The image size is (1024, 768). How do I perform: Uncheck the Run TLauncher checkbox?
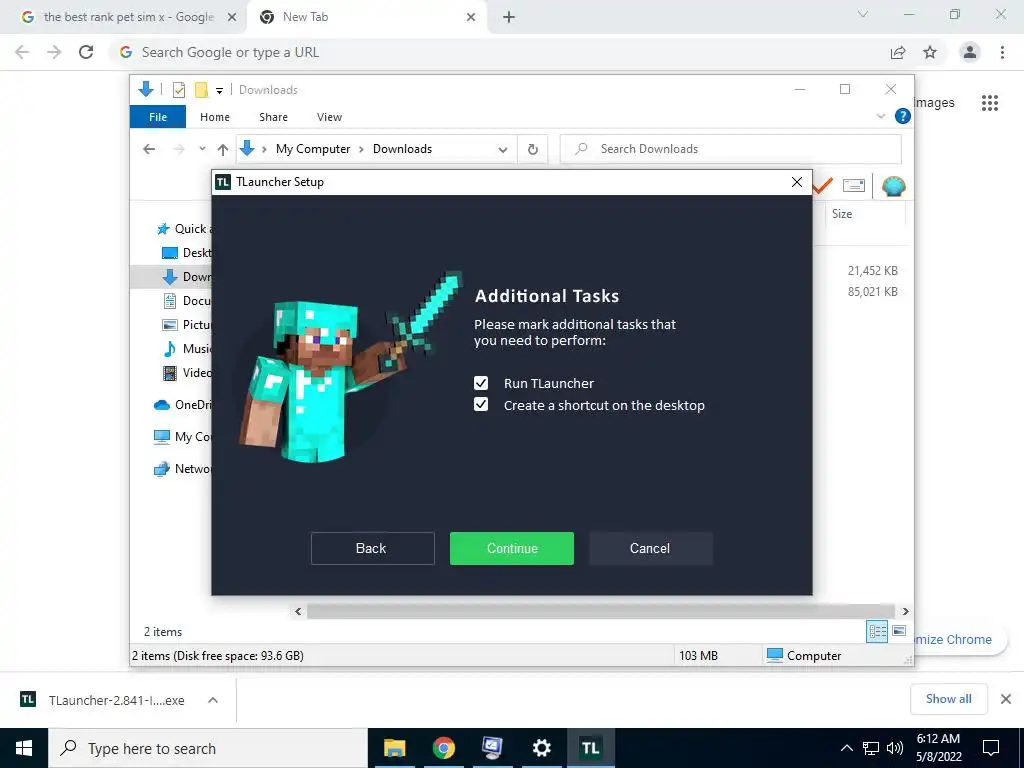[x=481, y=383]
